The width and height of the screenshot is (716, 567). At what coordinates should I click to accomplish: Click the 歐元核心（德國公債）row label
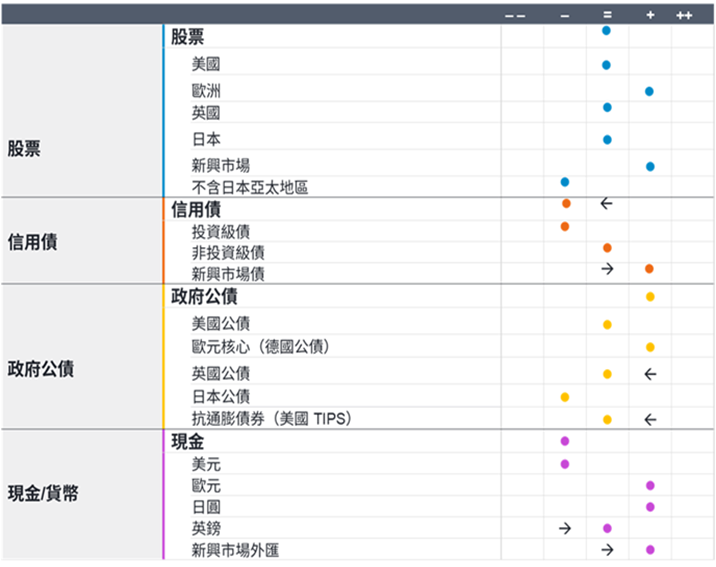260,347
